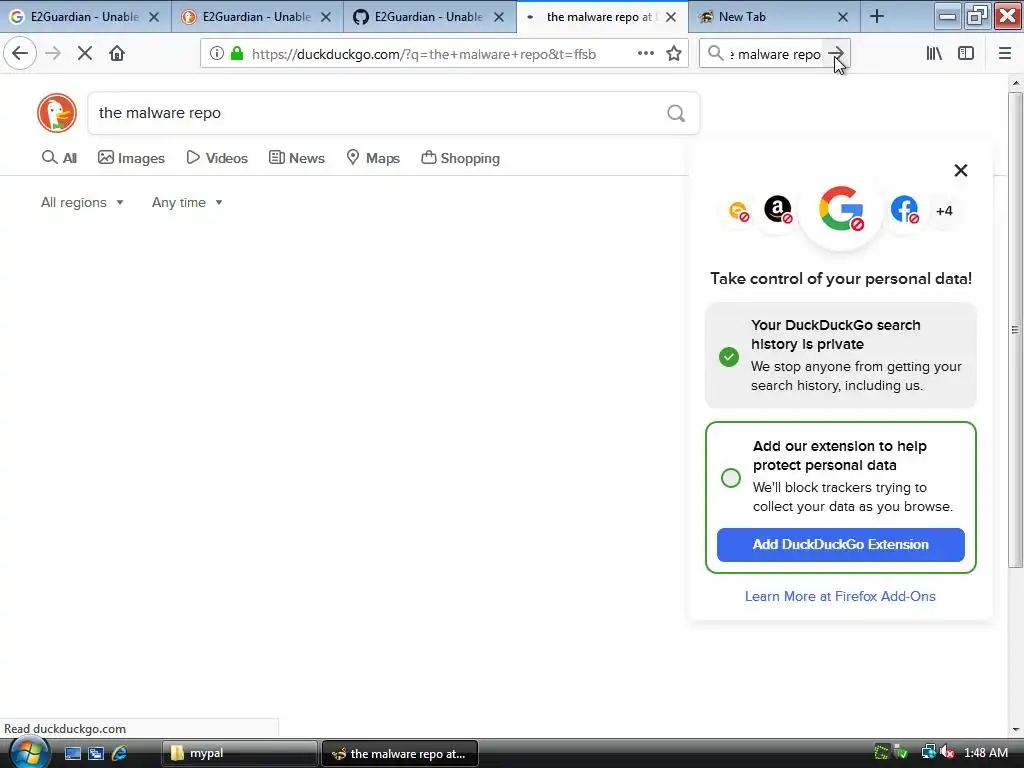1024x768 pixels.
Task: Click scrollbar down arrow
Action: click(x=1016, y=729)
